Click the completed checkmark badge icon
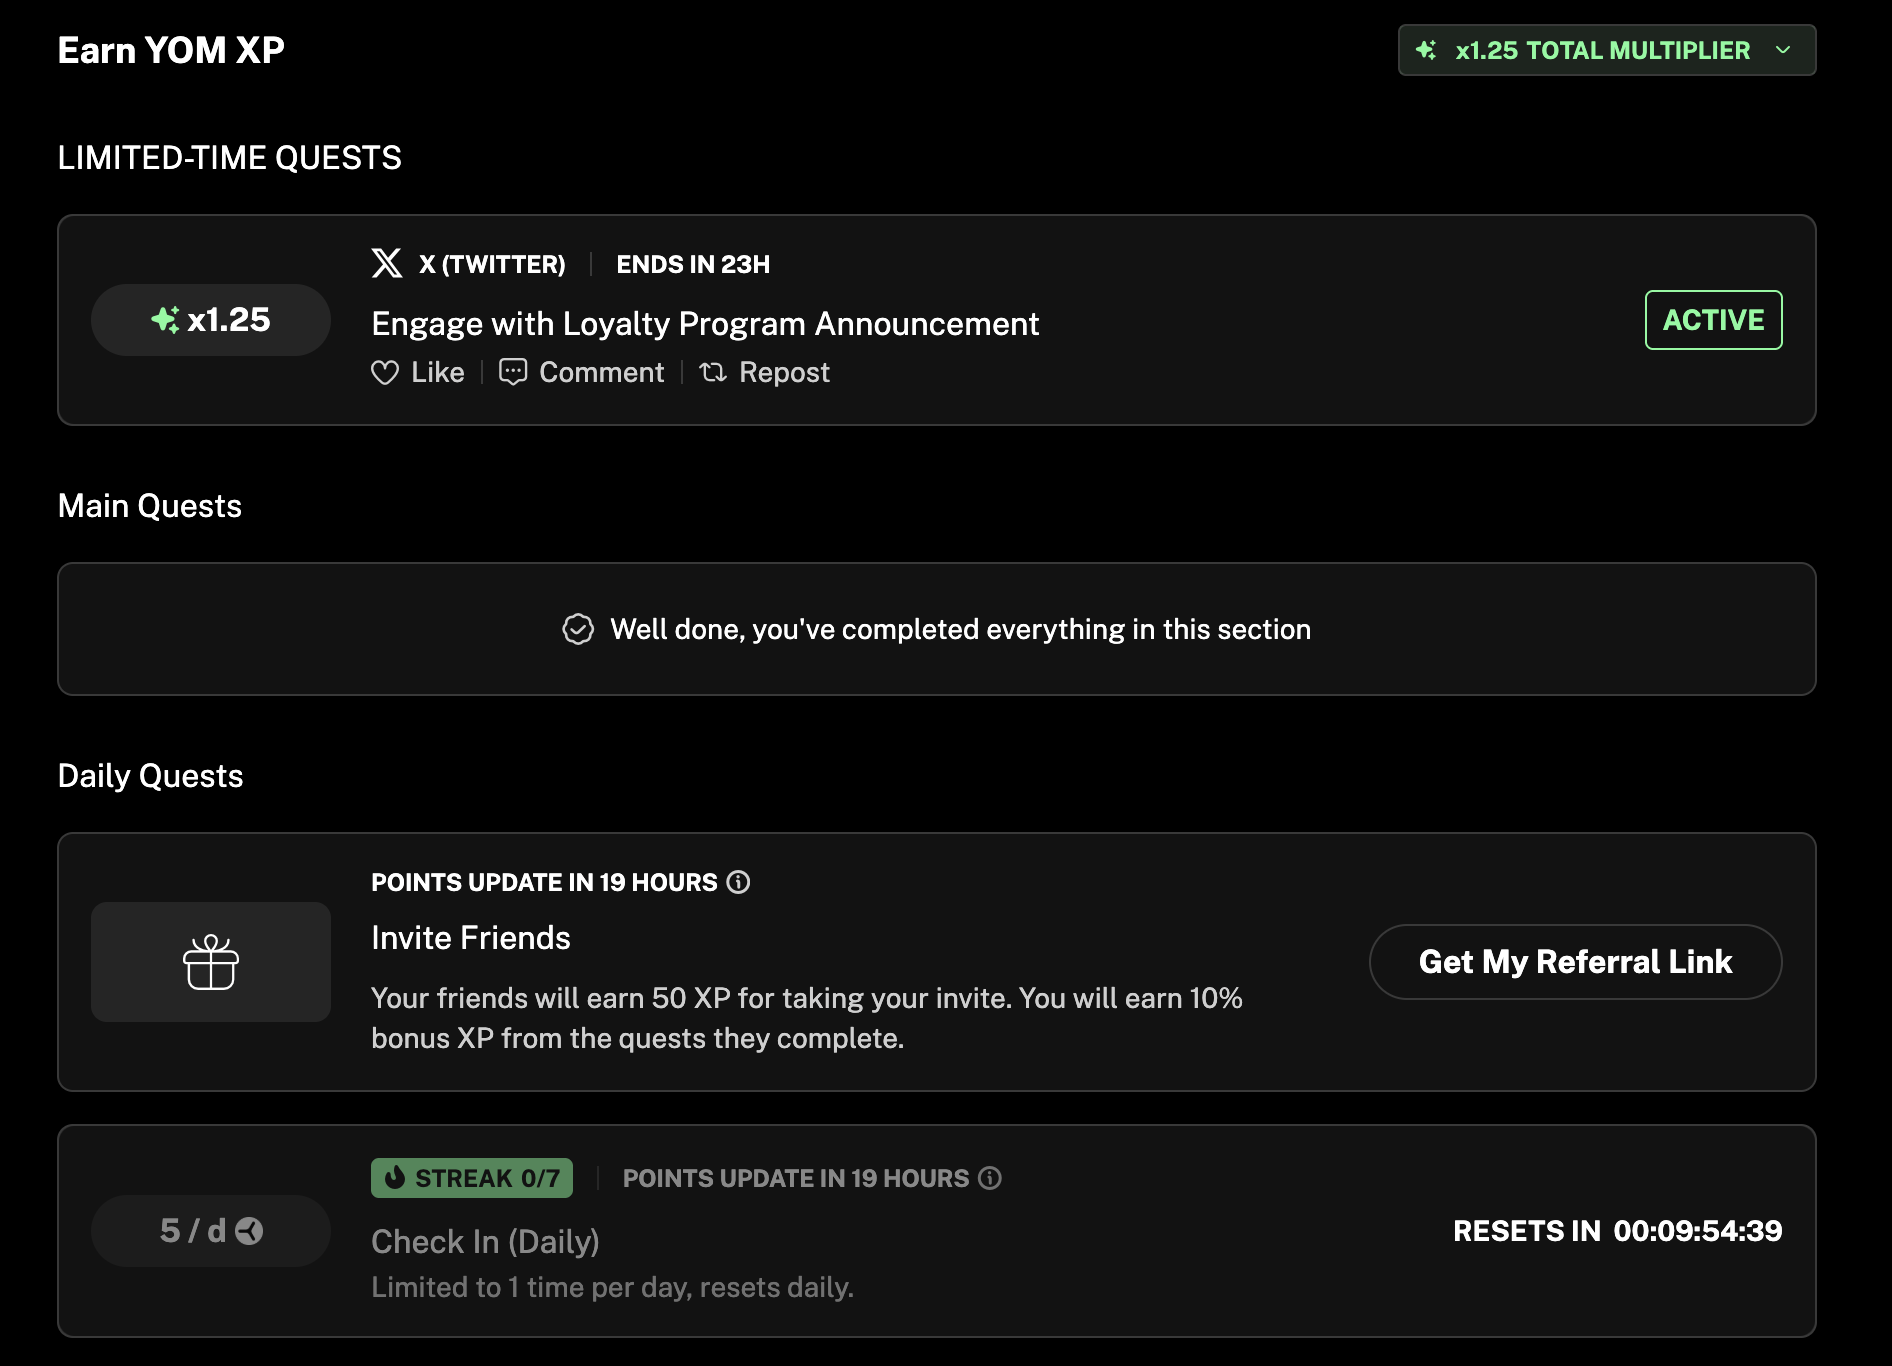This screenshot has width=1892, height=1366. tap(578, 629)
